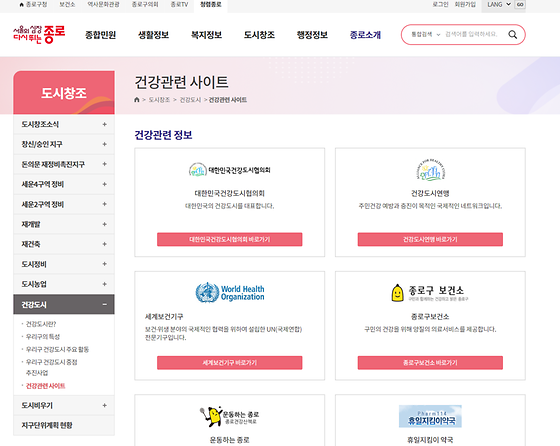Open the 지구단위계획 현황 sidebar item
Viewport: 560px width, 446px height.
pos(64,425)
